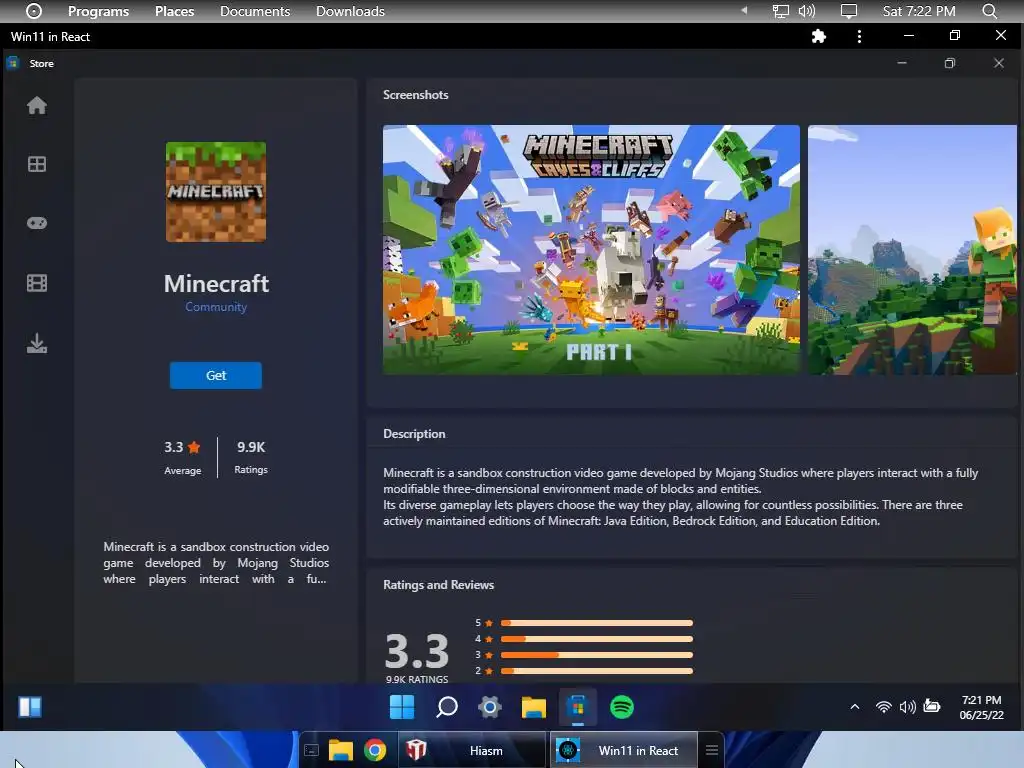Expand the top panel tray arrow
1024x768 pixels.
(x=744, y=10)
